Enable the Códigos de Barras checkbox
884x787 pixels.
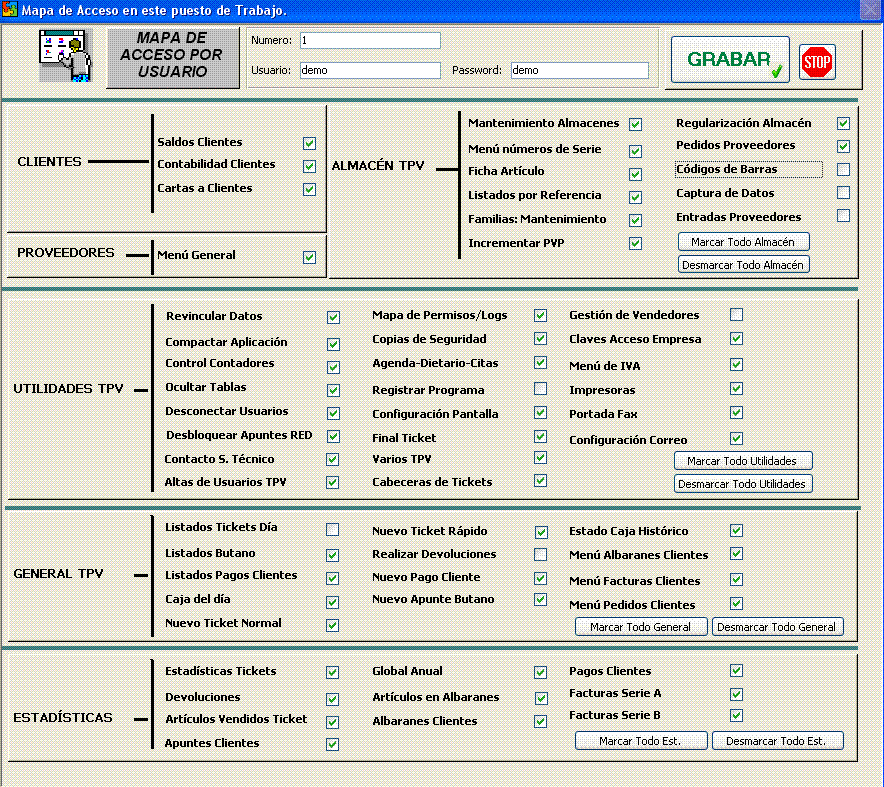click(x=843, y=169)
